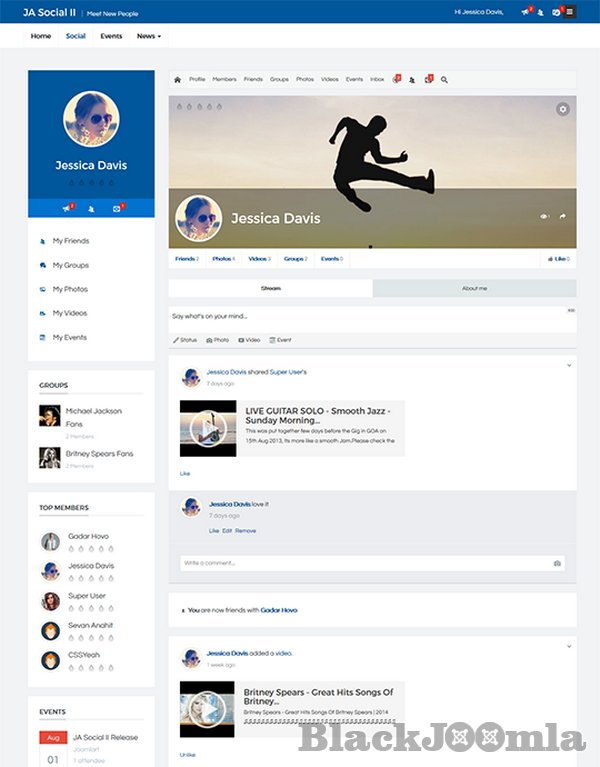The image size is (600, 767).
Task: Click the share arrow on the cover photo
Action: coord(562,216)
